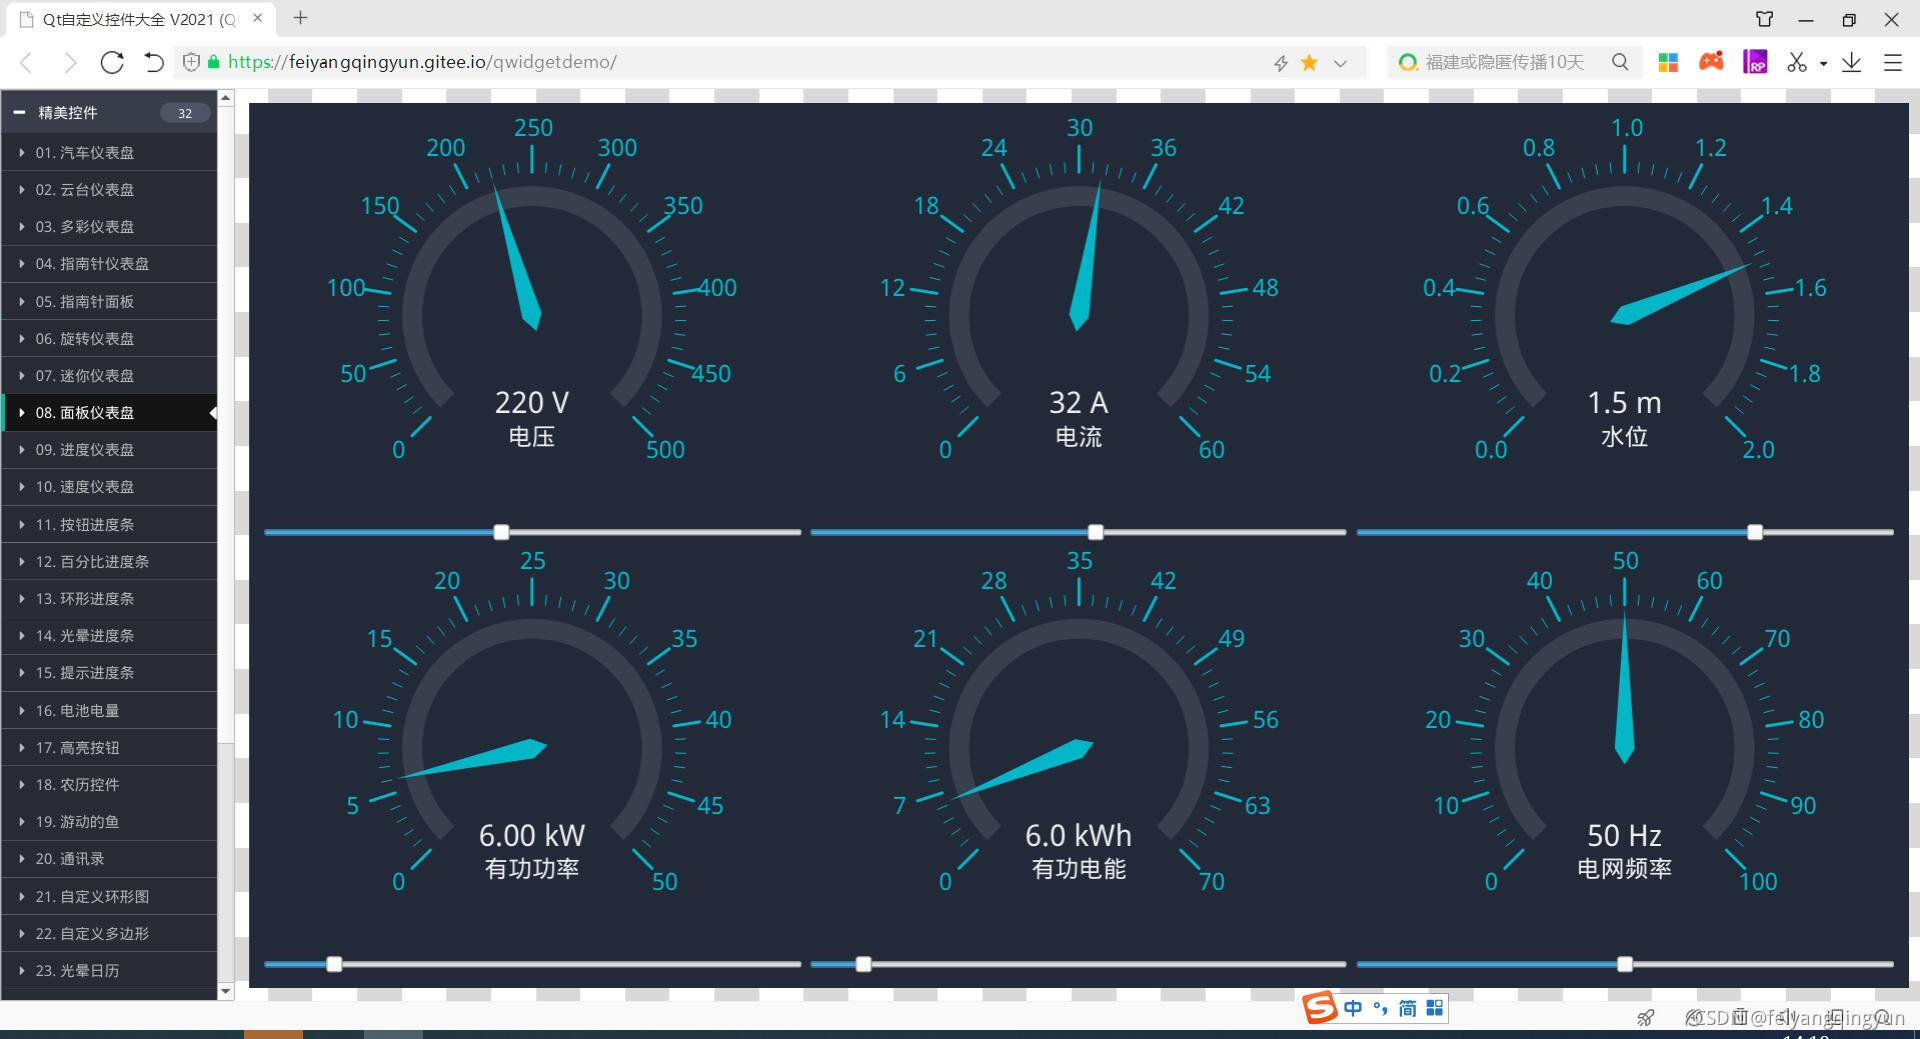This screenshot has height=1039, width=1920.
Task: Click the scissors screenshot icon
Action: pyautogui.click(x=1797, y=62)
